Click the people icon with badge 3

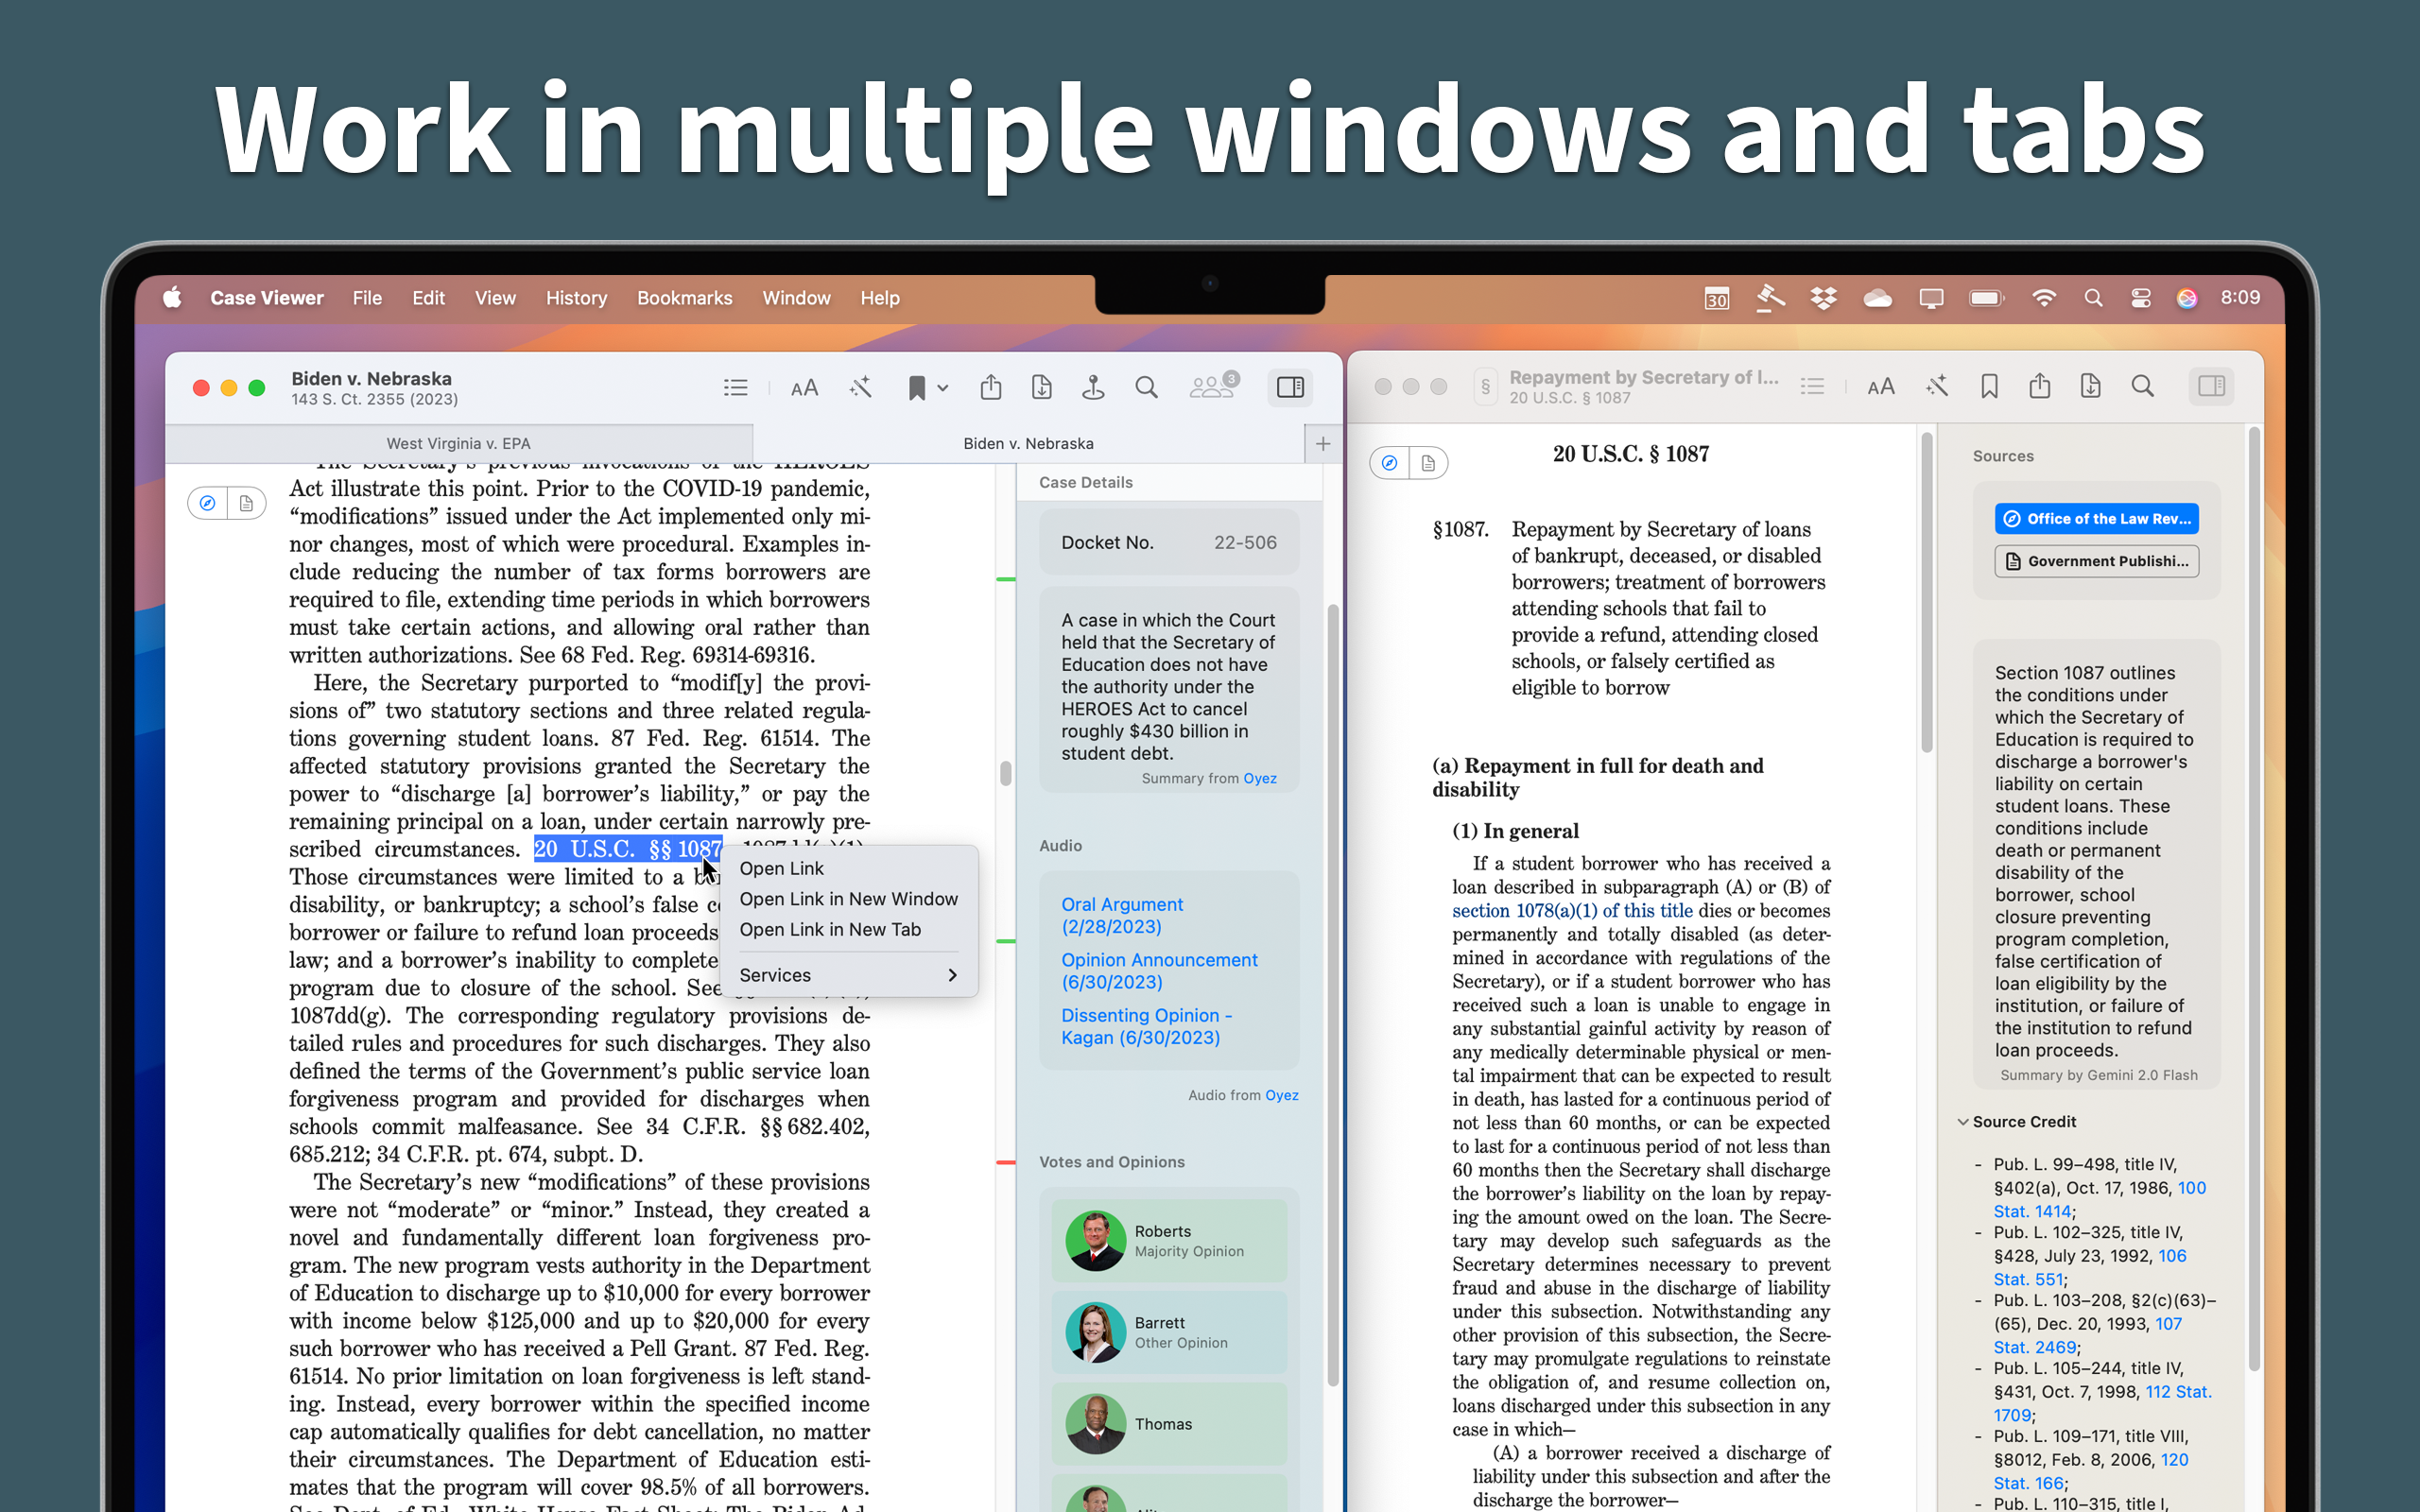(x=1214, y=386)
